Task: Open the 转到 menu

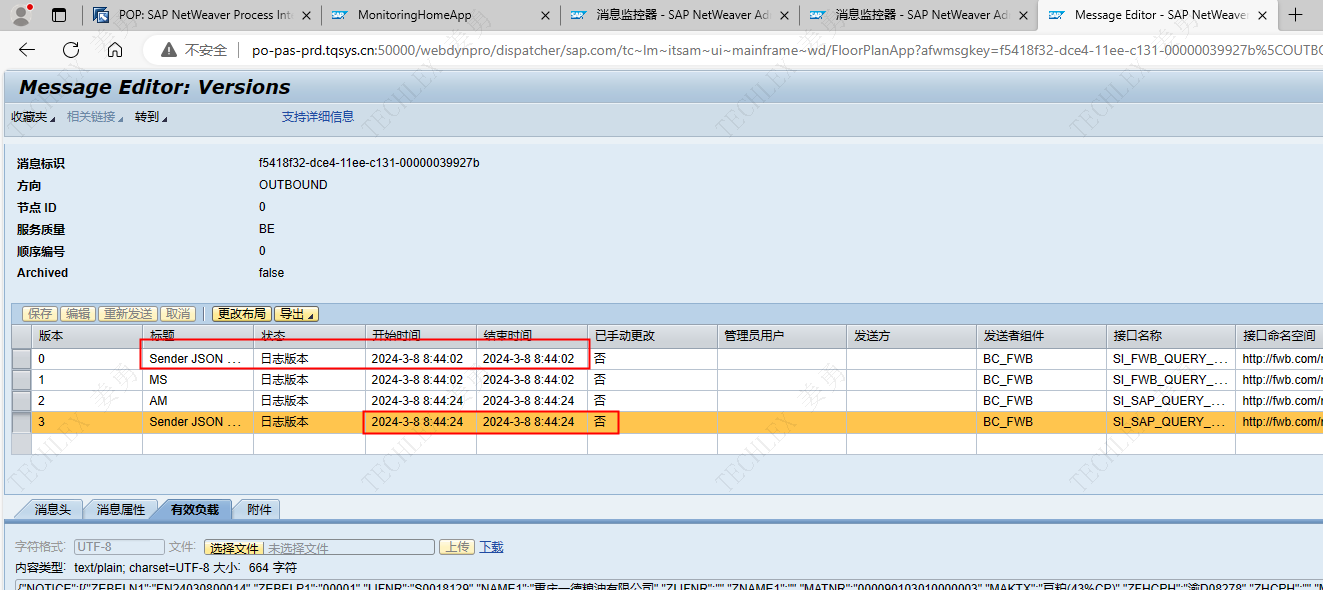Action: tap(151, 117)
